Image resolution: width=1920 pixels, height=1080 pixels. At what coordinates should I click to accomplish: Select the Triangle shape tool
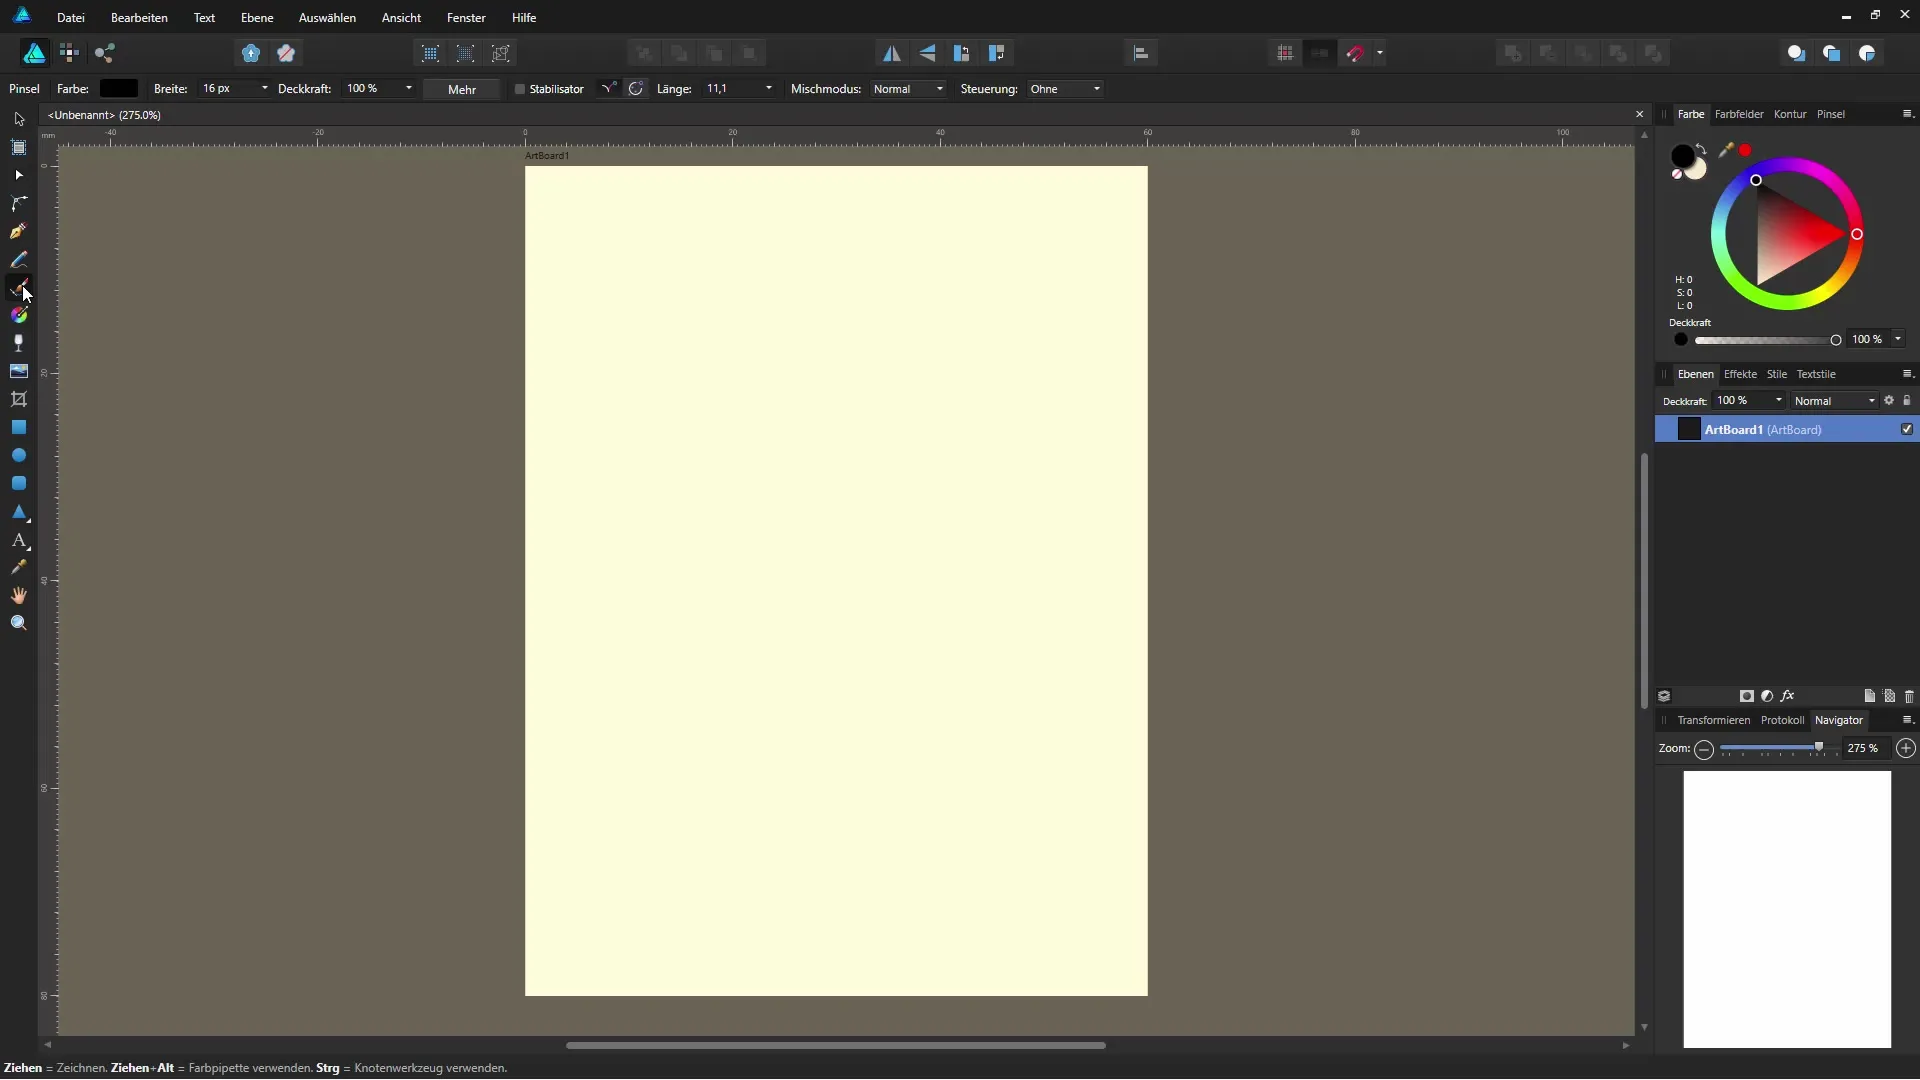pyautogui.click(x=19, y=512)
